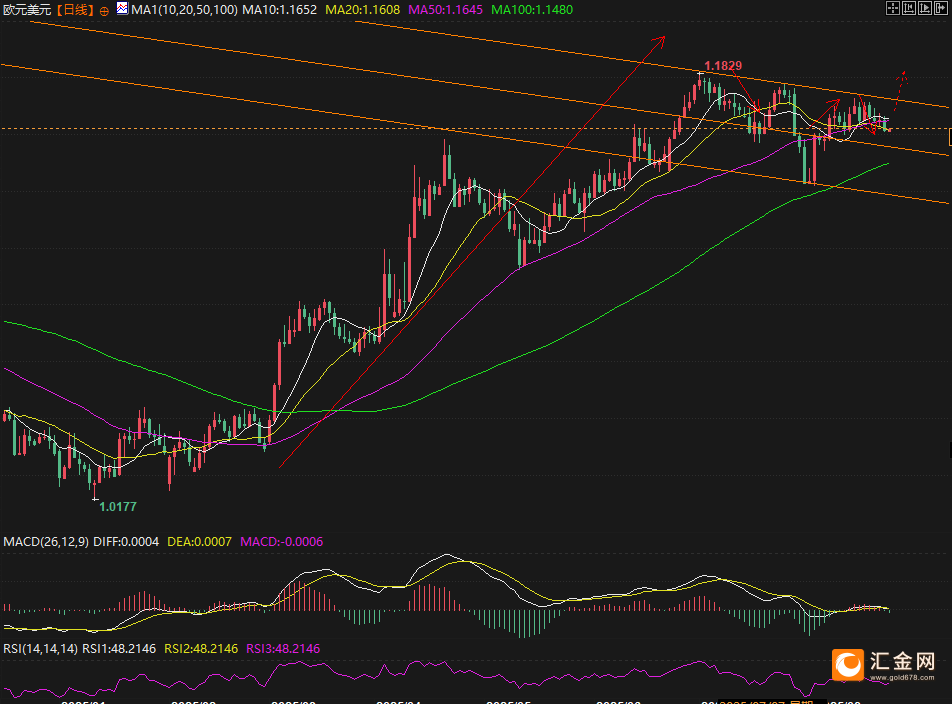Click the play-forward chart icon
The height and width of the screenshot is (704, 952).
[926, 8]
